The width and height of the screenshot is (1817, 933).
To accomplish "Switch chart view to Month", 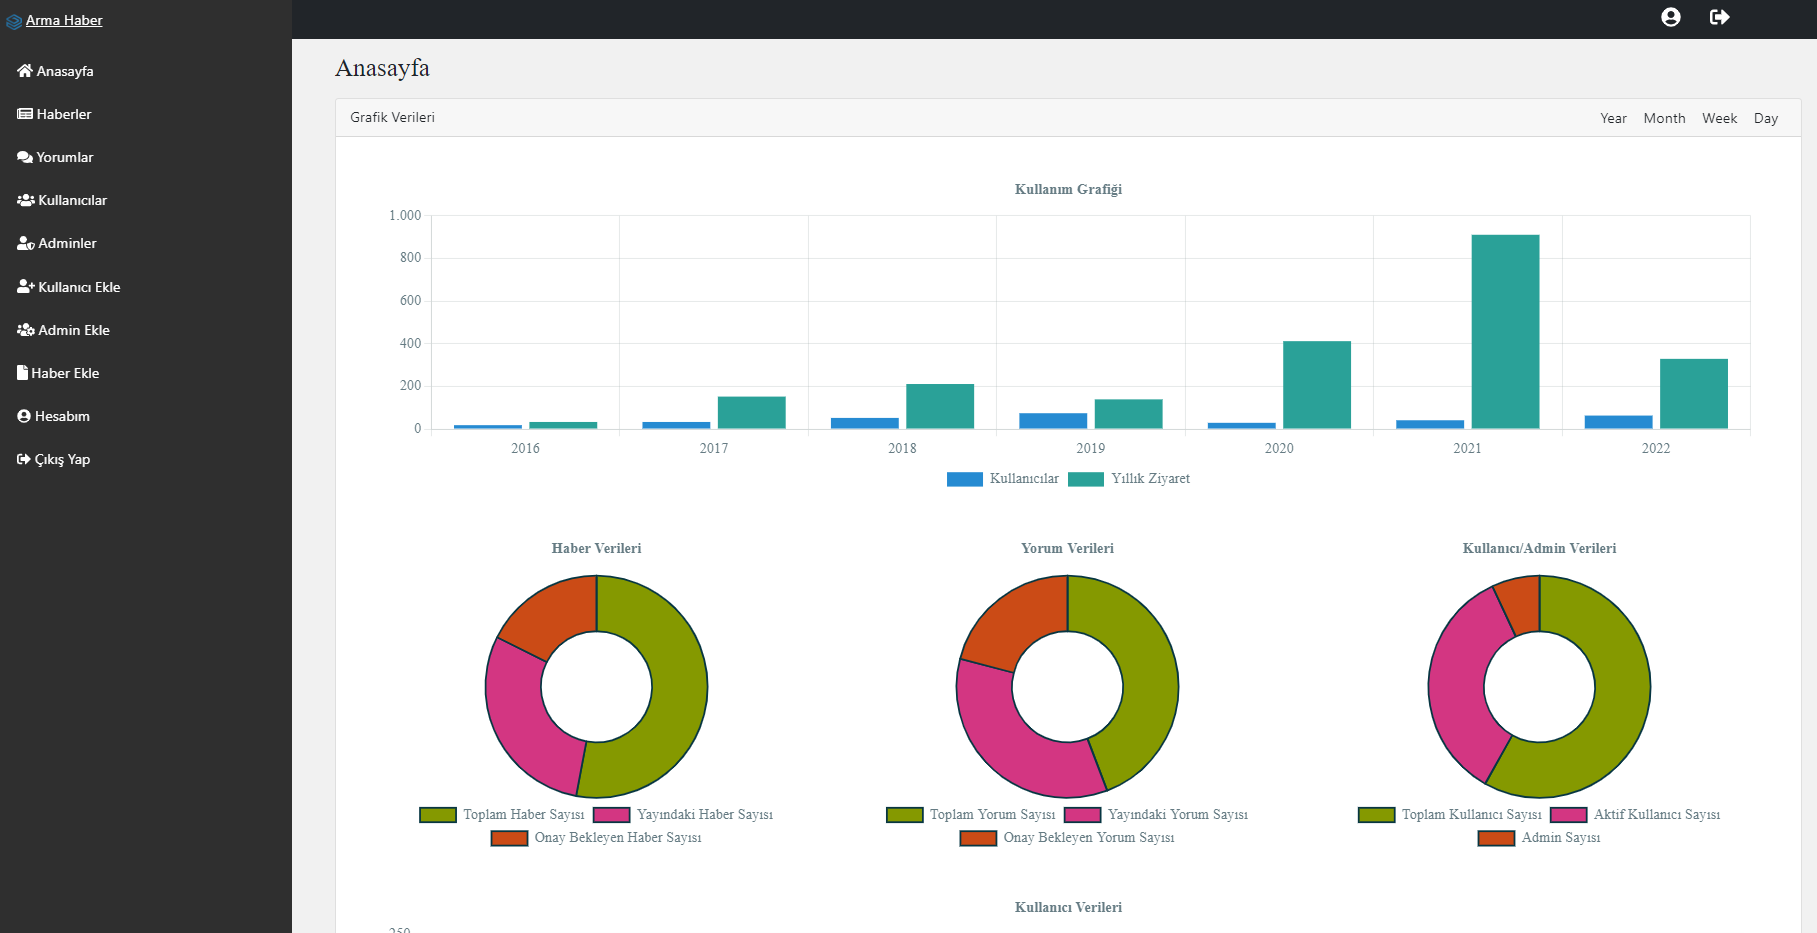I will (1664, 118).
